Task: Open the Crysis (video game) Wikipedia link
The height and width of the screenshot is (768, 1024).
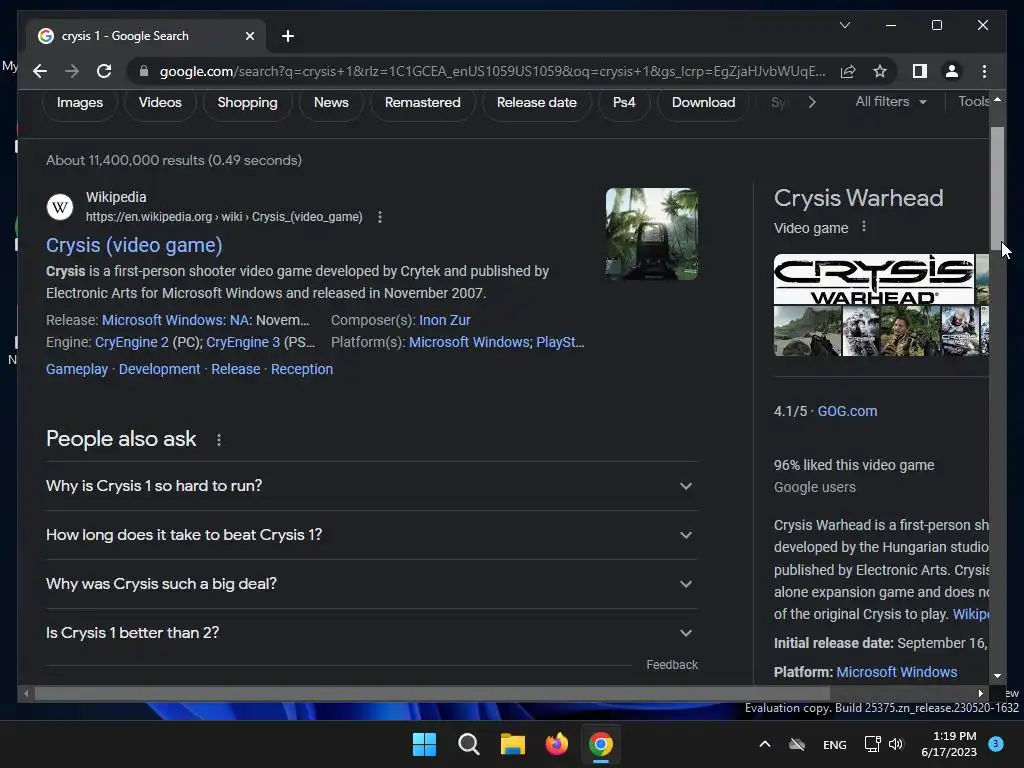Action: tap(134, 246)
